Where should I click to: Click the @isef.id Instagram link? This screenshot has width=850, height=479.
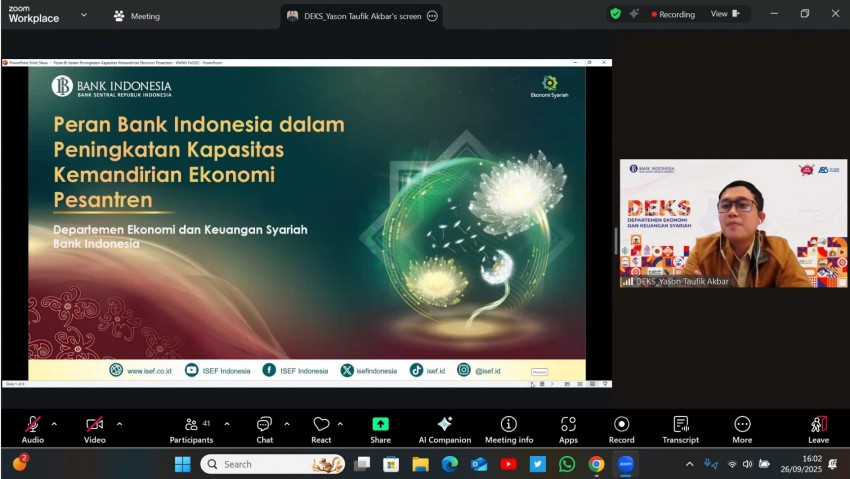pos(479,371)
